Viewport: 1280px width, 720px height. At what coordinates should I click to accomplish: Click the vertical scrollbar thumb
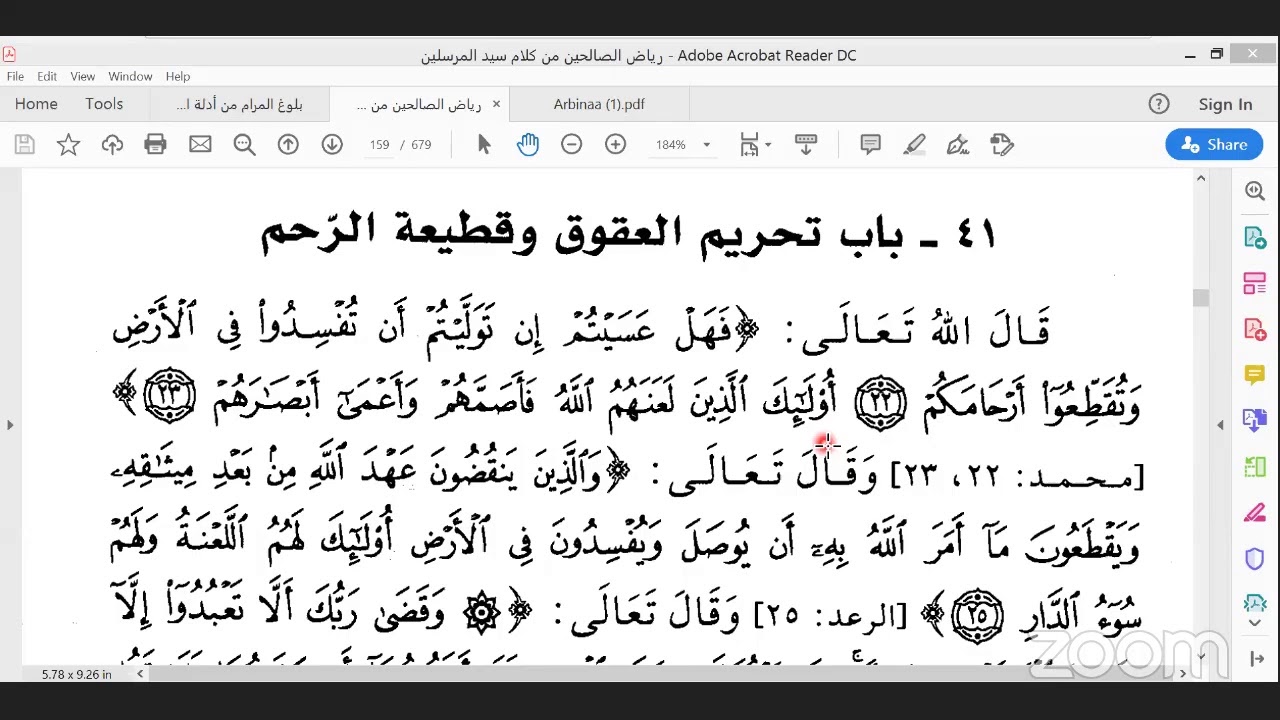point(1201,298)
